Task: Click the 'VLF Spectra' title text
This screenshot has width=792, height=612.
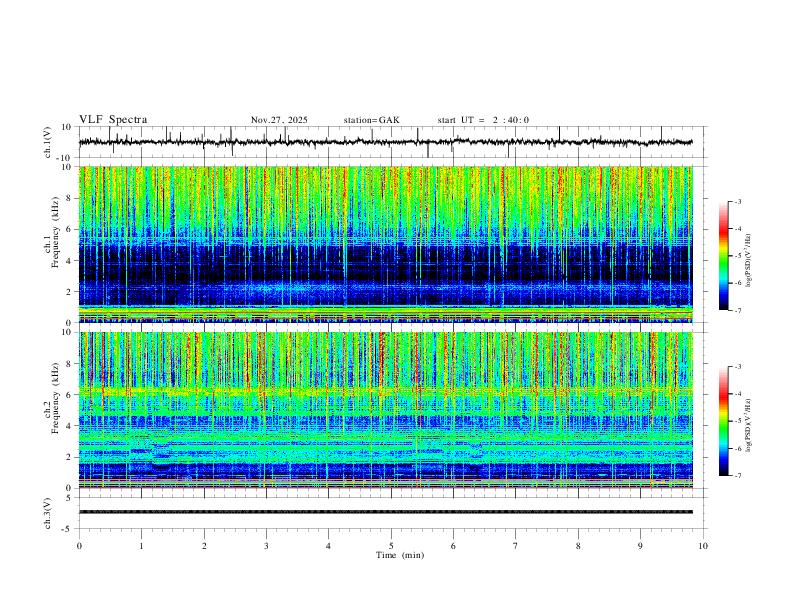Action: tap(113, 120)
